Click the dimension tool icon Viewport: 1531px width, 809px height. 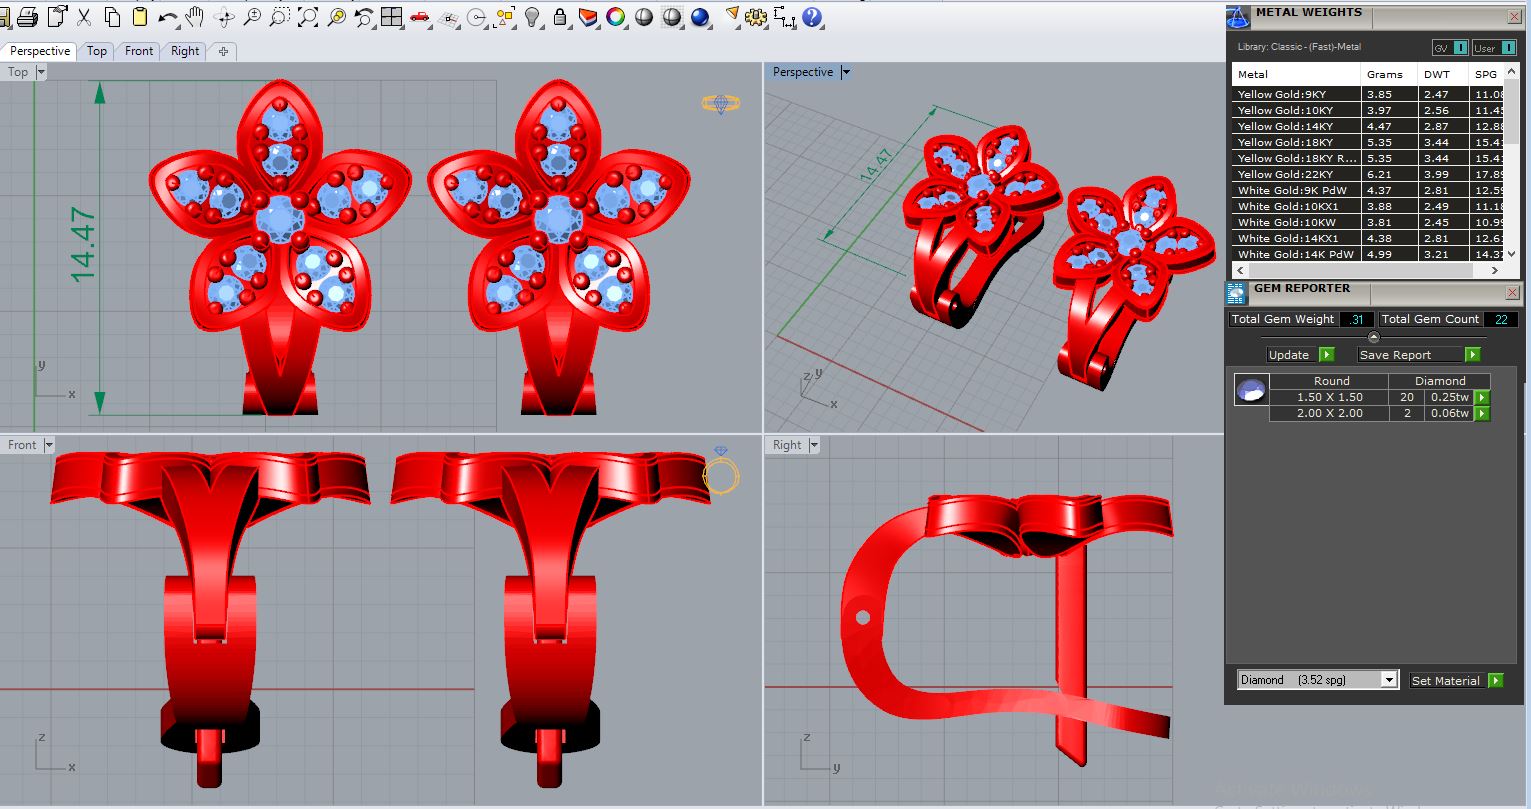click(x=785, y=17)
